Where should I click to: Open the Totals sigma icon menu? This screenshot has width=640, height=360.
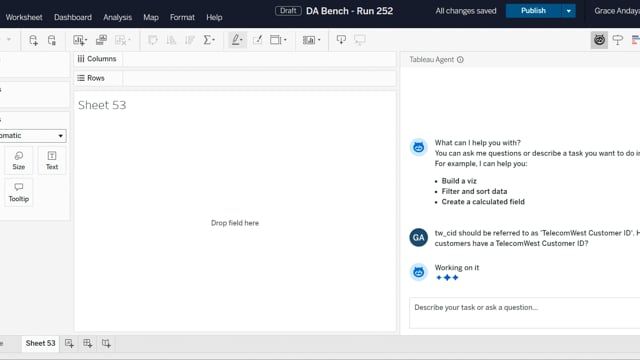[209, 40]
